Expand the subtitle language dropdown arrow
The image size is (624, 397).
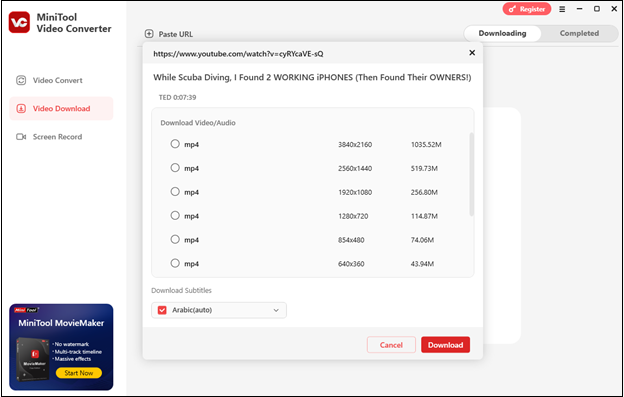point(276,310)
